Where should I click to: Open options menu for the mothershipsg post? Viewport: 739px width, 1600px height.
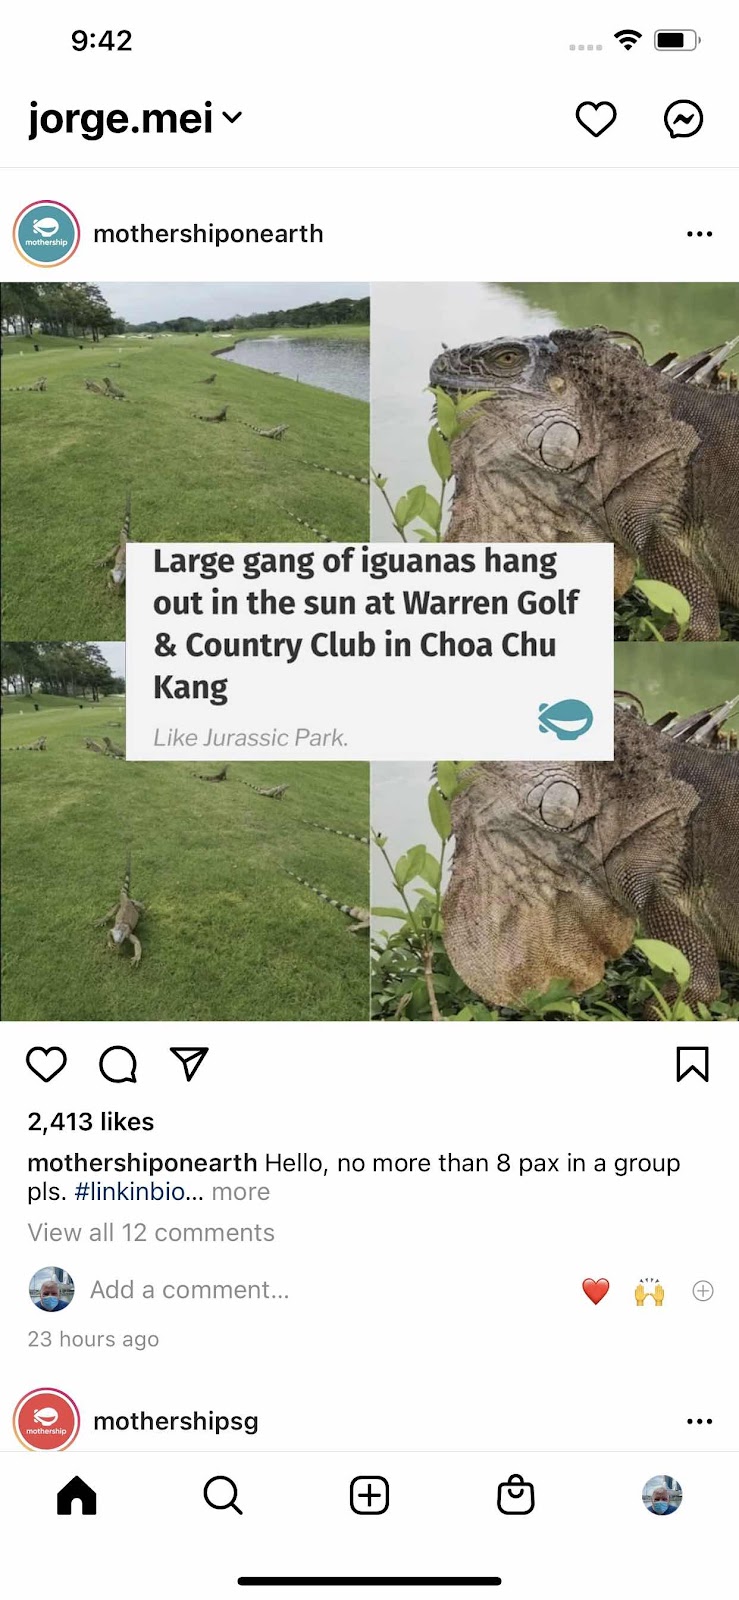[699, 1421]
